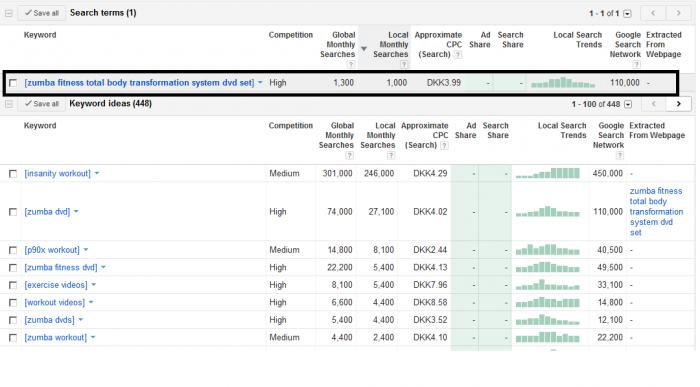This screenshot has width=700, height=387.
Task: Click sort arrow on Local Monthly Searches header
Action: 364,49
